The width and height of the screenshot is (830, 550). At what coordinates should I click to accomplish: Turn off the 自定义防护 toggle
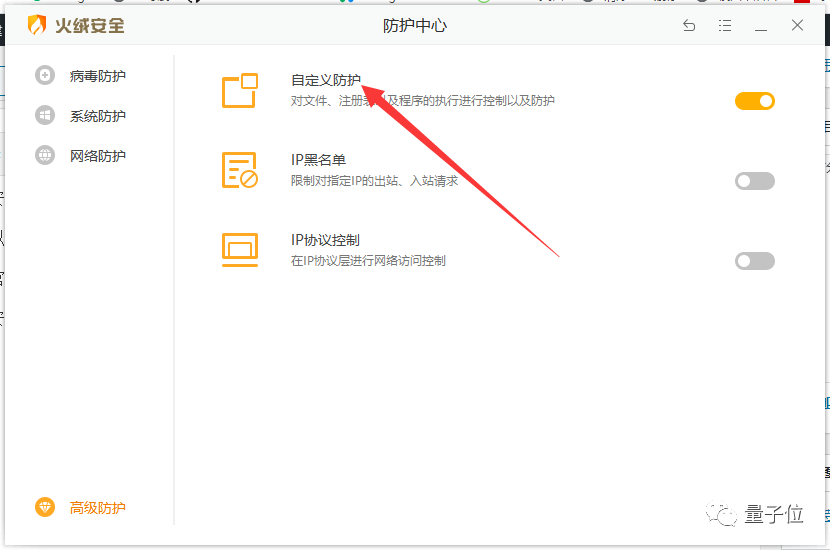[x=754, y=101]
